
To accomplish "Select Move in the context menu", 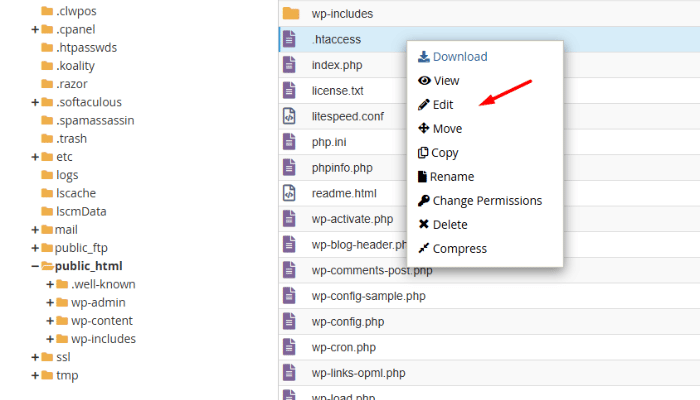I will coord(447,129).
